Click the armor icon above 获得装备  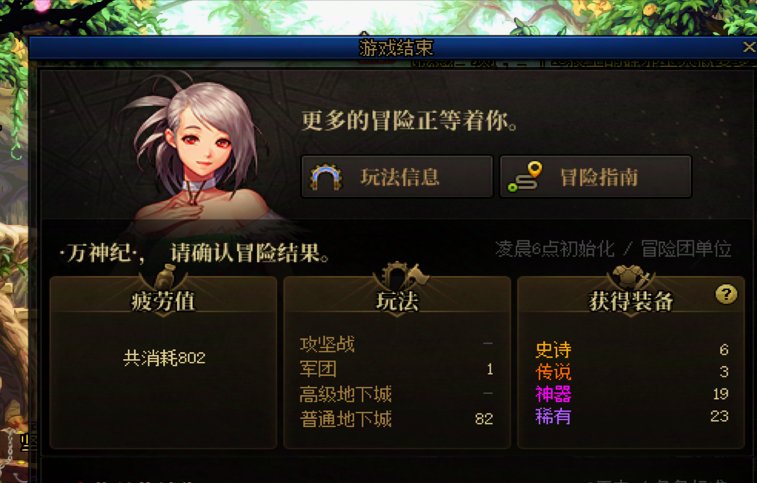pos(630,277)
